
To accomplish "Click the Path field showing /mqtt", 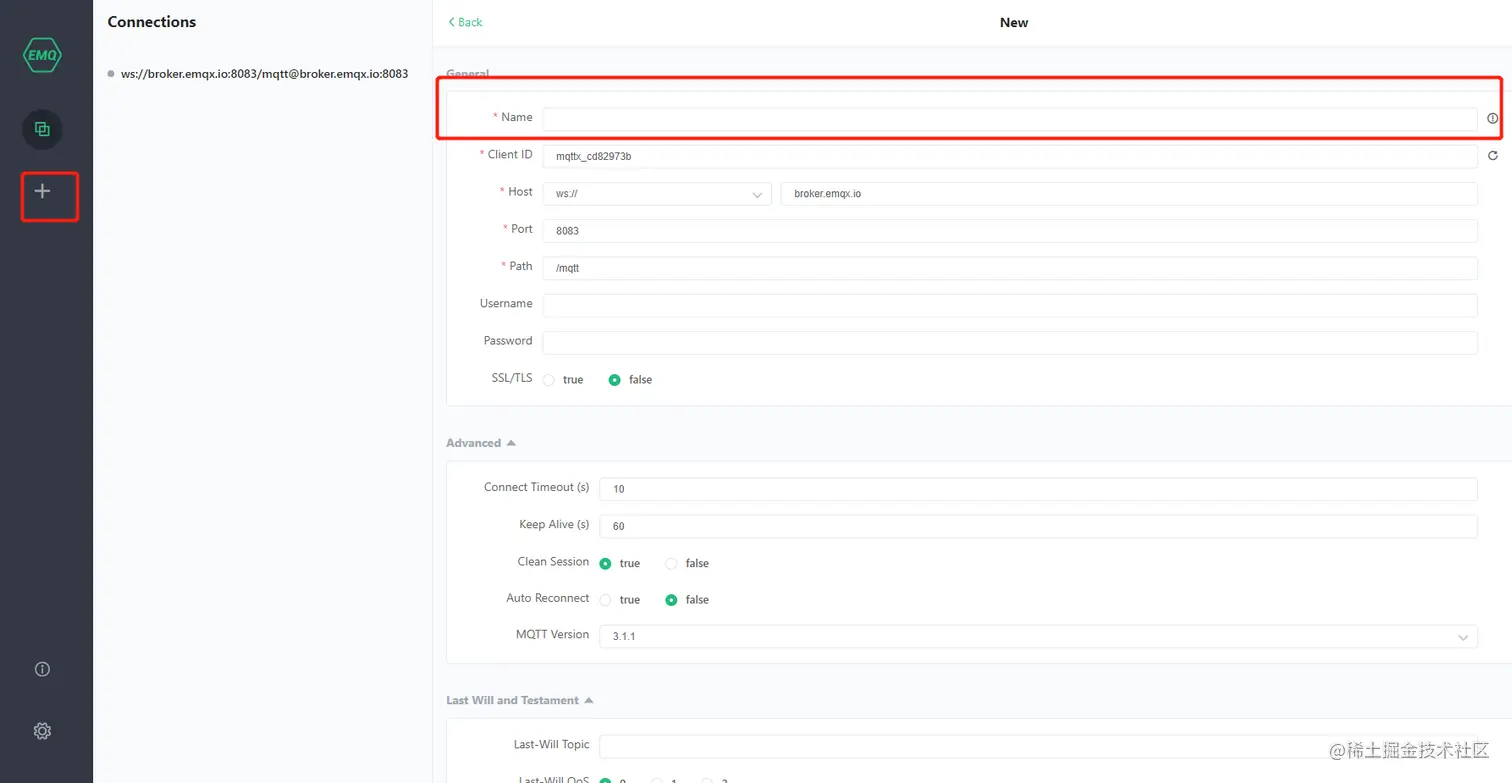I will pos(1010,268).
